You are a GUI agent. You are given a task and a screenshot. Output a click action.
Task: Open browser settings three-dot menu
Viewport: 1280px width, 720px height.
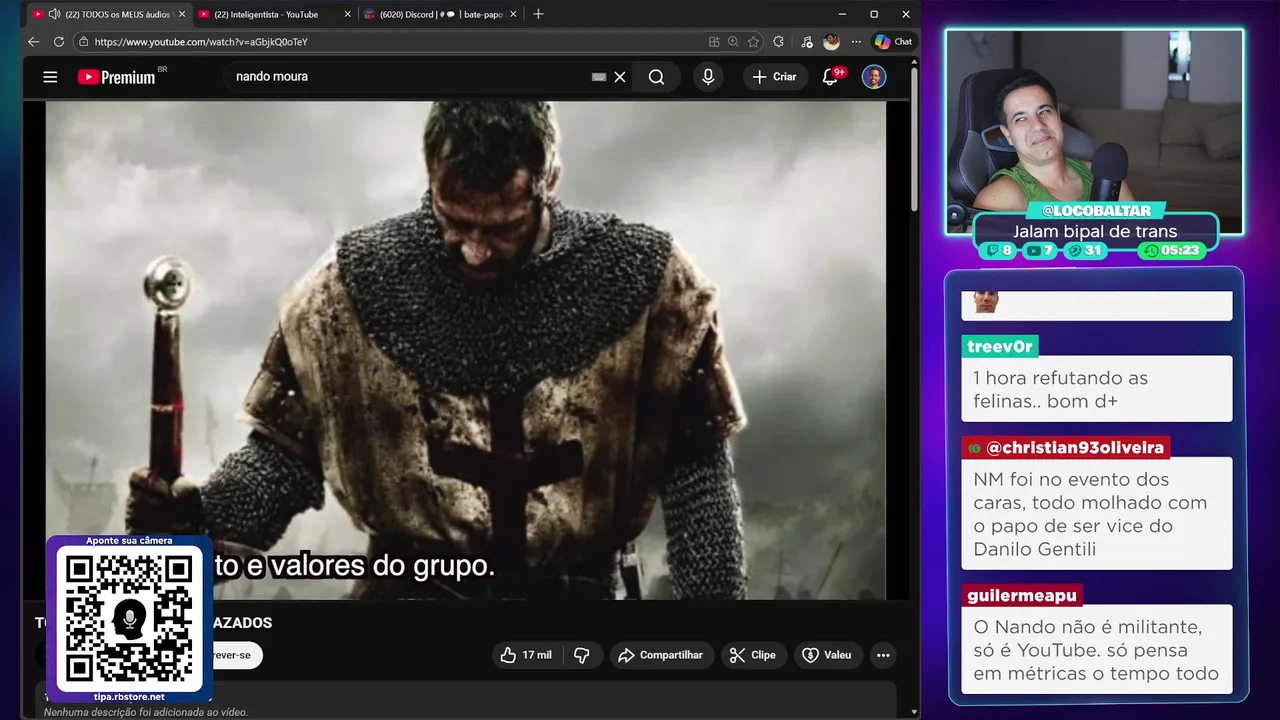pos(856,42)
